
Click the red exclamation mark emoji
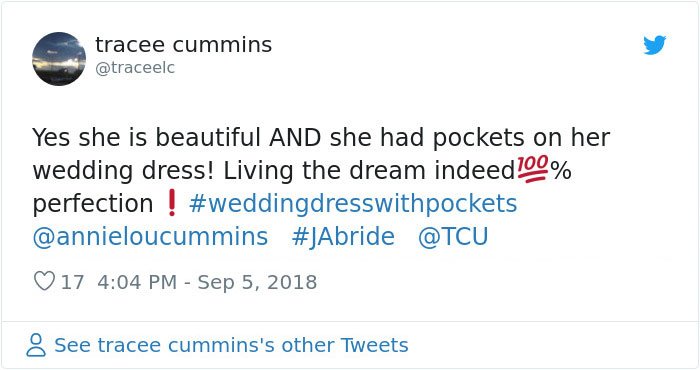point(171,203)
